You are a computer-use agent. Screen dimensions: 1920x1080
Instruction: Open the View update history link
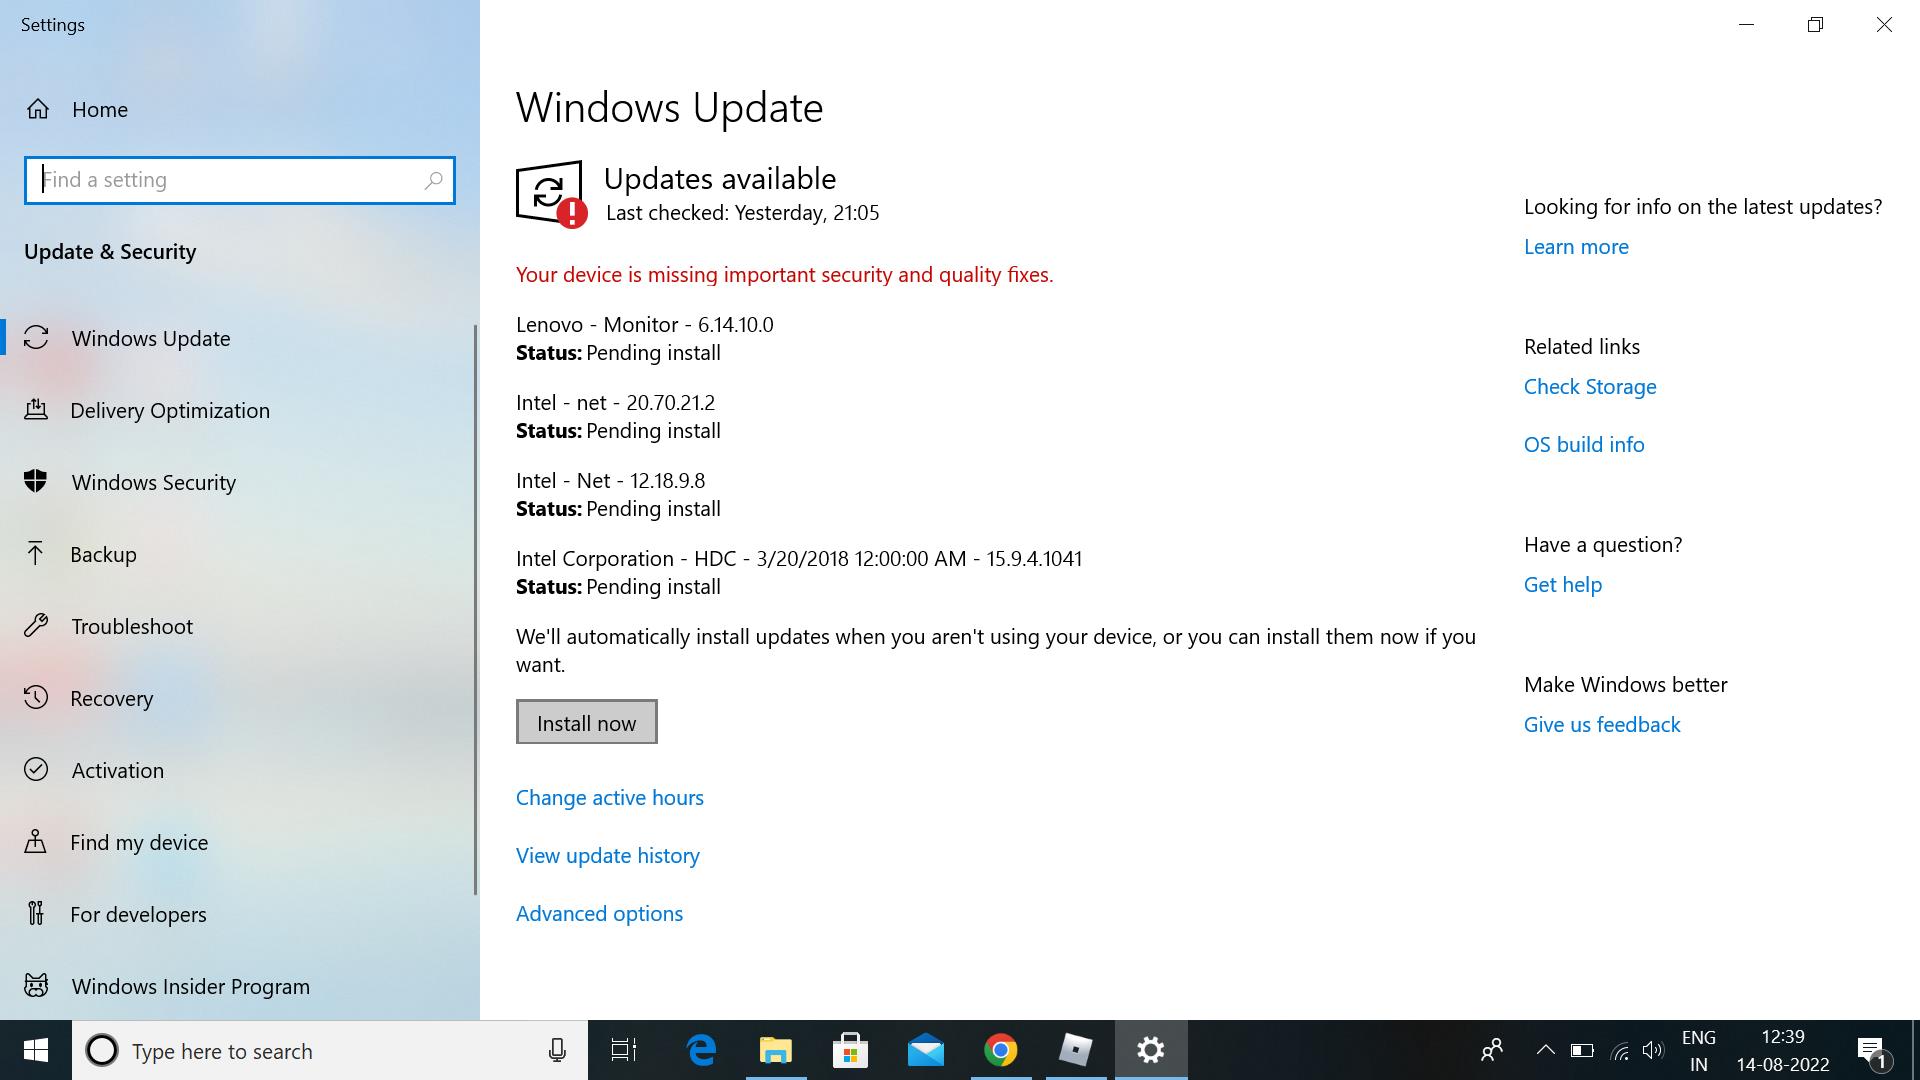[608, 856]
